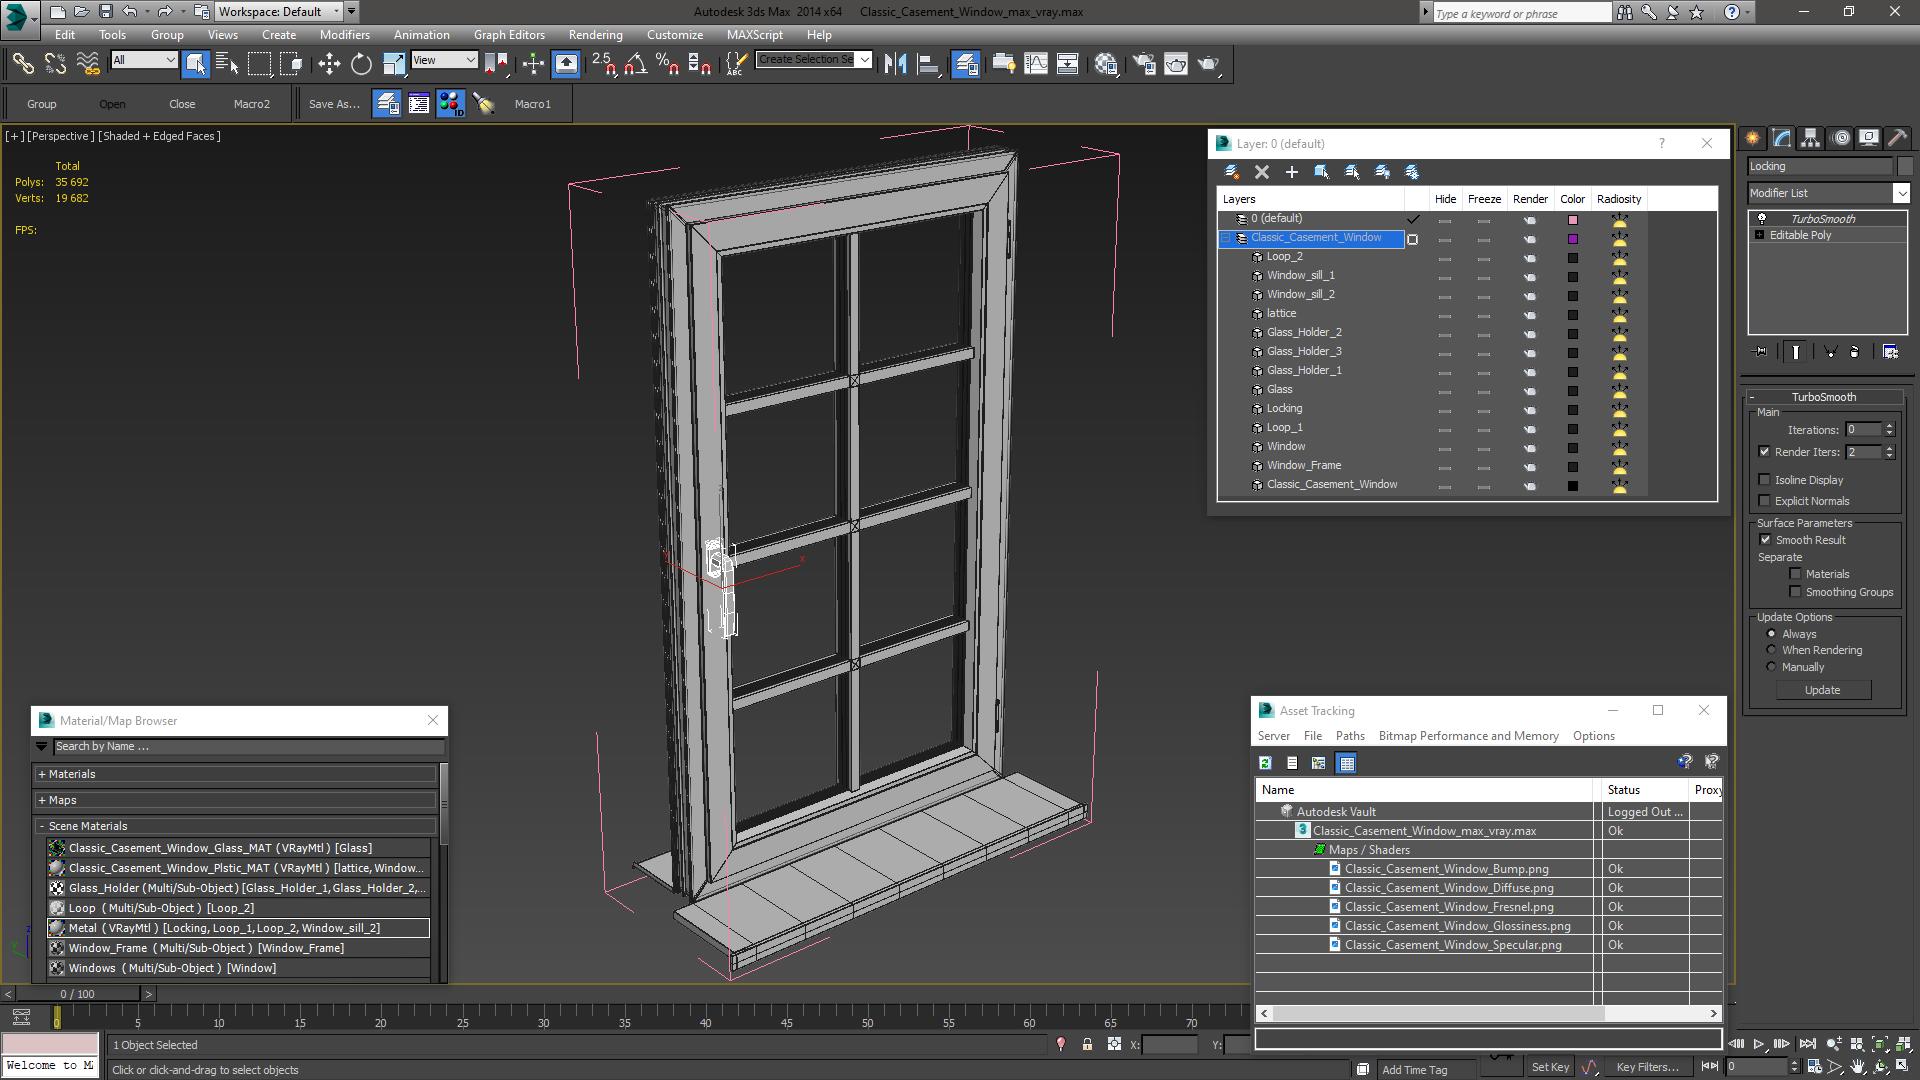Image resolution: width=1920 pixels, height=1080 pixels.
Task: Toggle the Render Iters checkbox
Action: [x=1765, y=452]
